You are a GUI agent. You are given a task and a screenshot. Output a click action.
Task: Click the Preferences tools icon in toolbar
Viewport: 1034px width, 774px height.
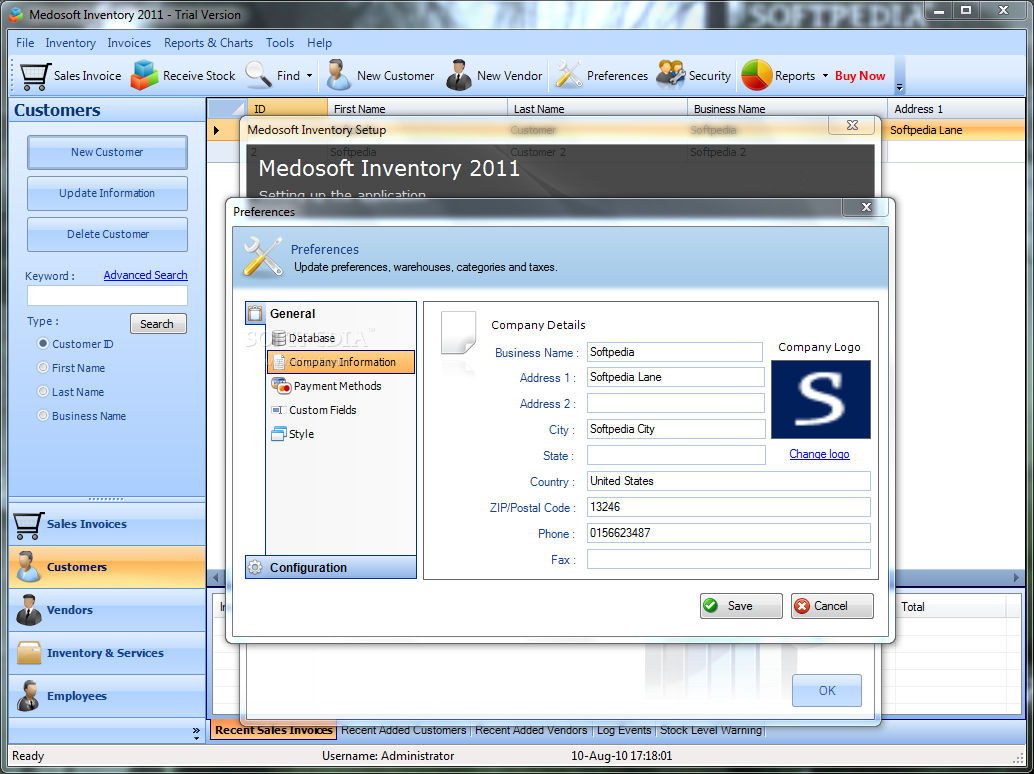point(568,75)
